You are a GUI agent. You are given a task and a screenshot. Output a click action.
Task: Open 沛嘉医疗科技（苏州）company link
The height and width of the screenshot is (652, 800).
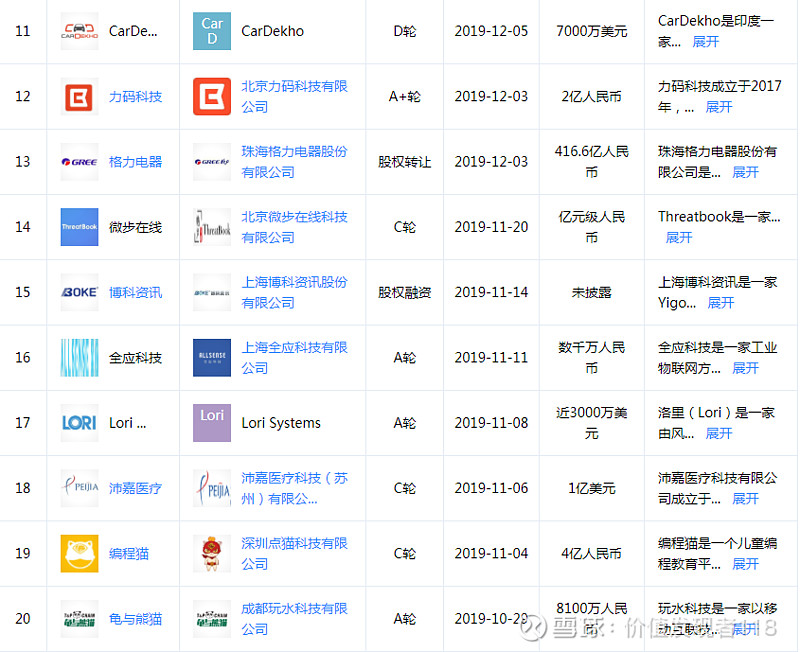(x=294, y=488)
